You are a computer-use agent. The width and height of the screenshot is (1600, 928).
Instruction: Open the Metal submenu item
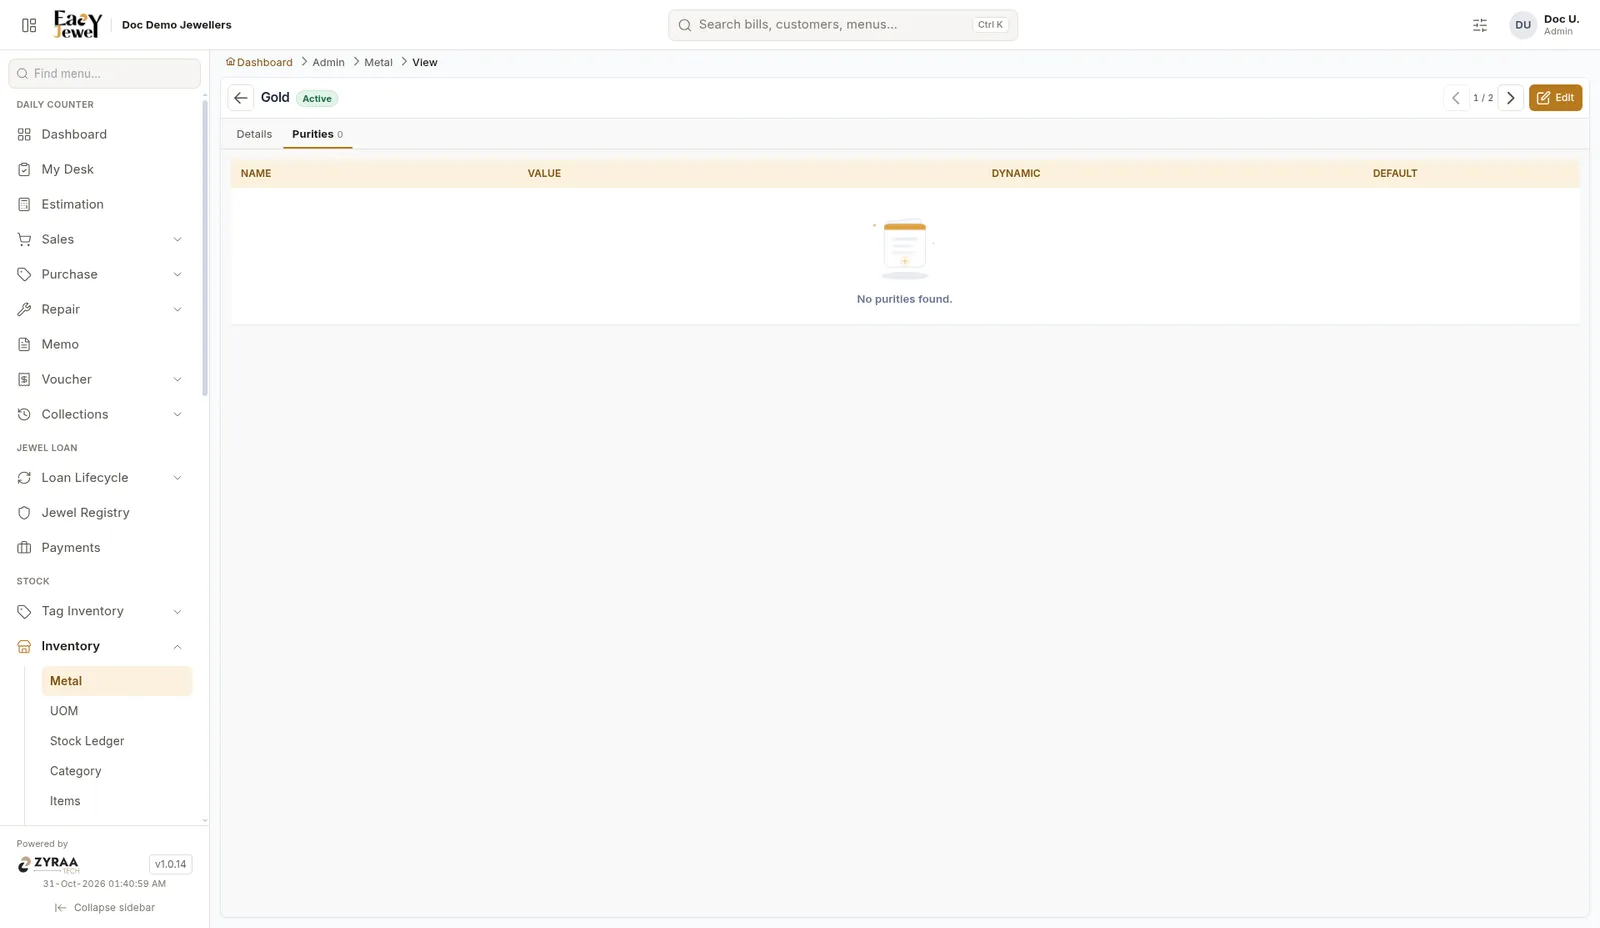[x=116, y=681]
